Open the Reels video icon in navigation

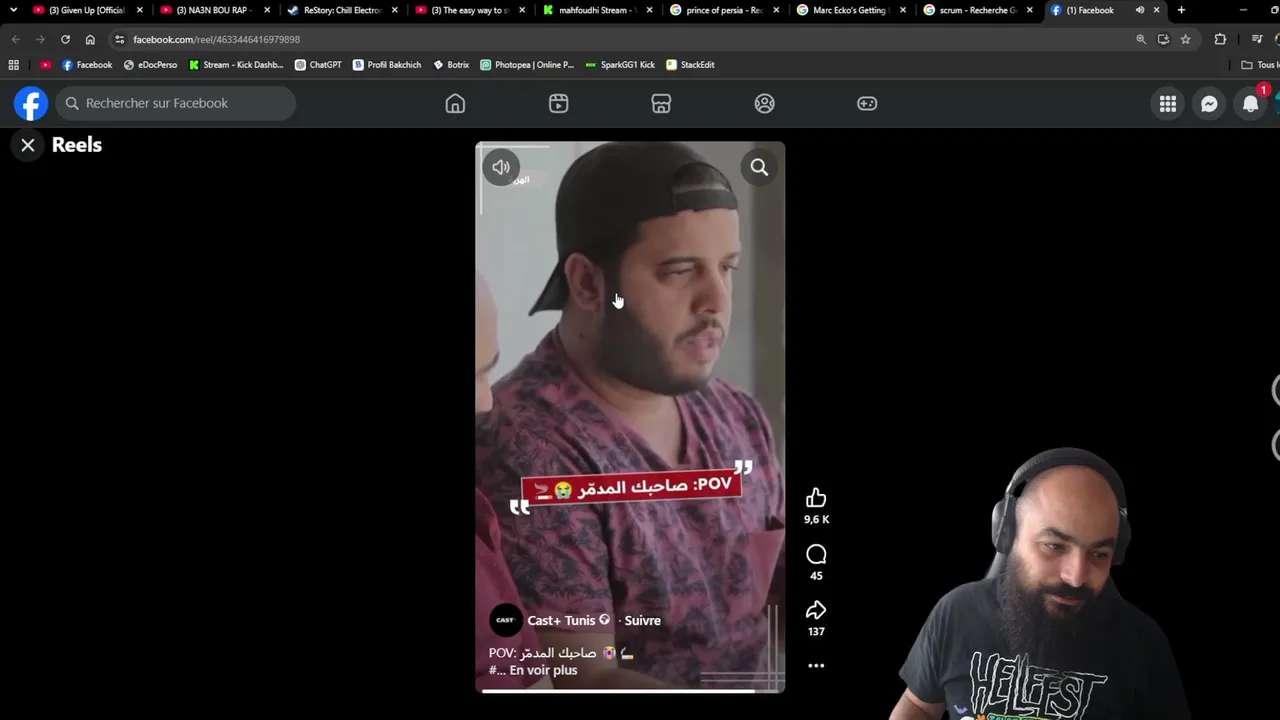click(x=558, y=103)
